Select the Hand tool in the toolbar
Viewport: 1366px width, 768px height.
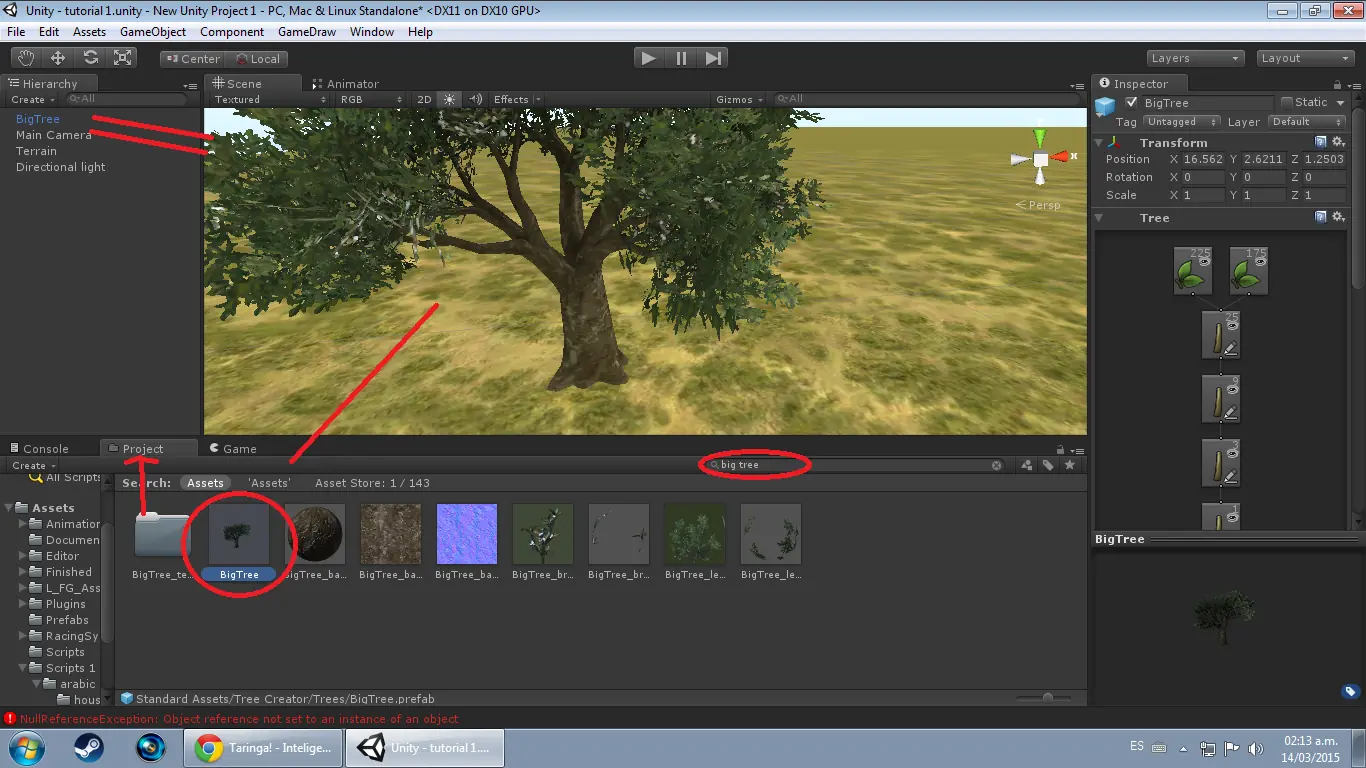[26, 58]
